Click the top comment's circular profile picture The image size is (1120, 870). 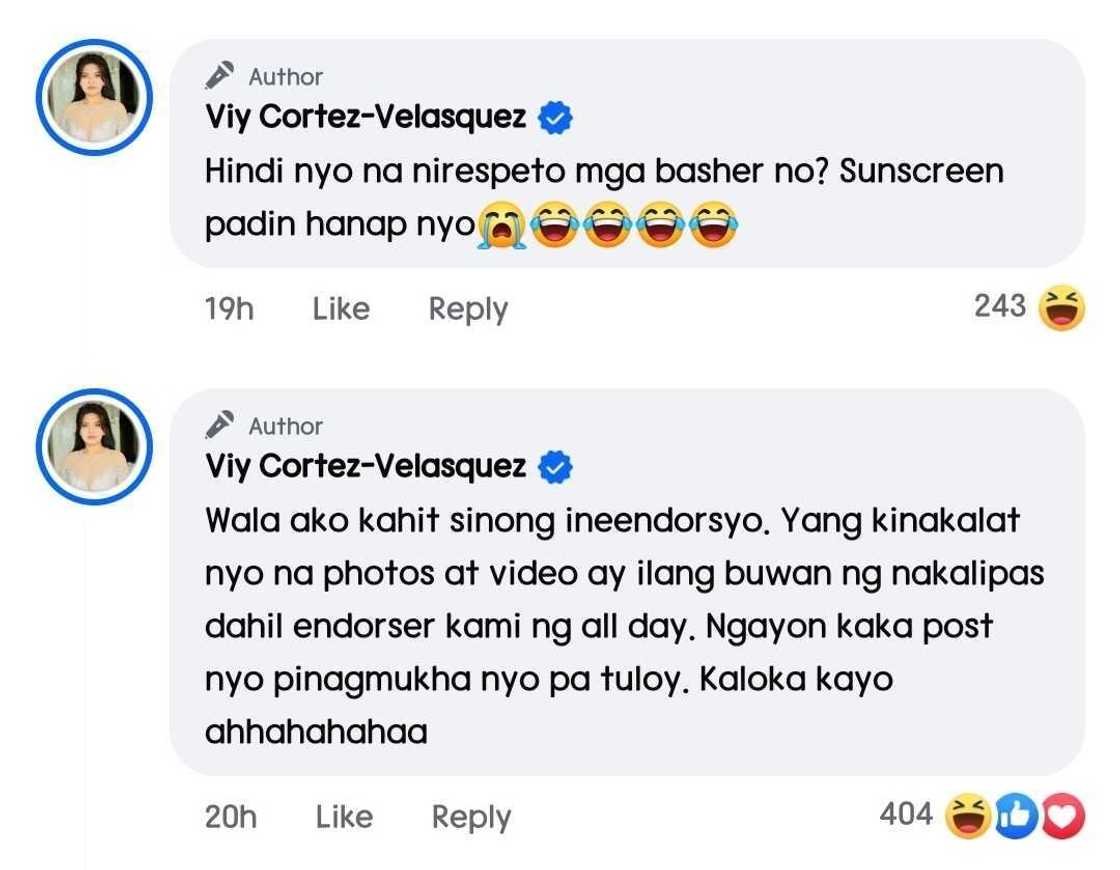pos(95,97)
